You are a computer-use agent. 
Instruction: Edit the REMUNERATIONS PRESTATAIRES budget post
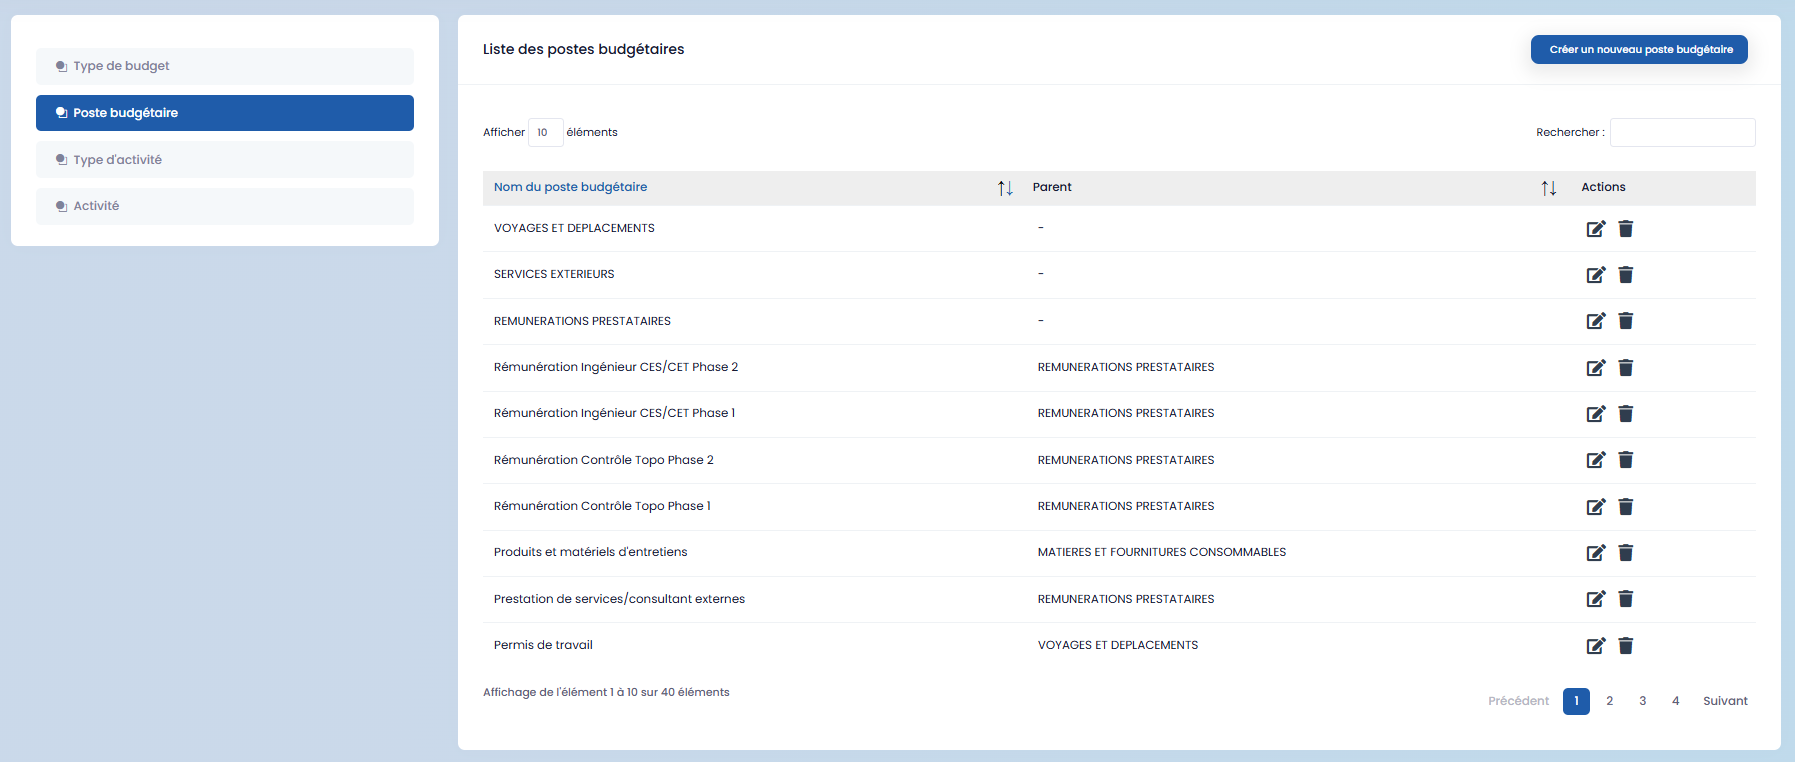point(1595,321)
